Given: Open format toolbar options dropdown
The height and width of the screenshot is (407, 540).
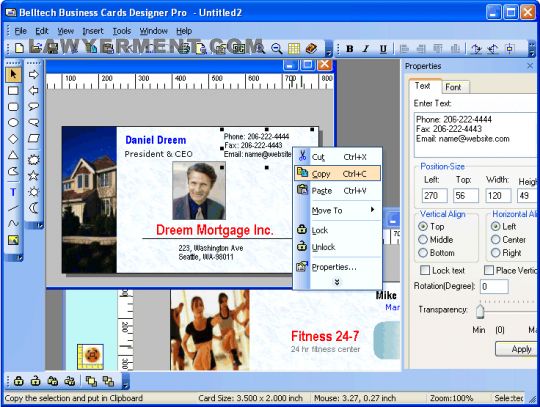Looking at the screenshot, I should (x=532, y=49).
